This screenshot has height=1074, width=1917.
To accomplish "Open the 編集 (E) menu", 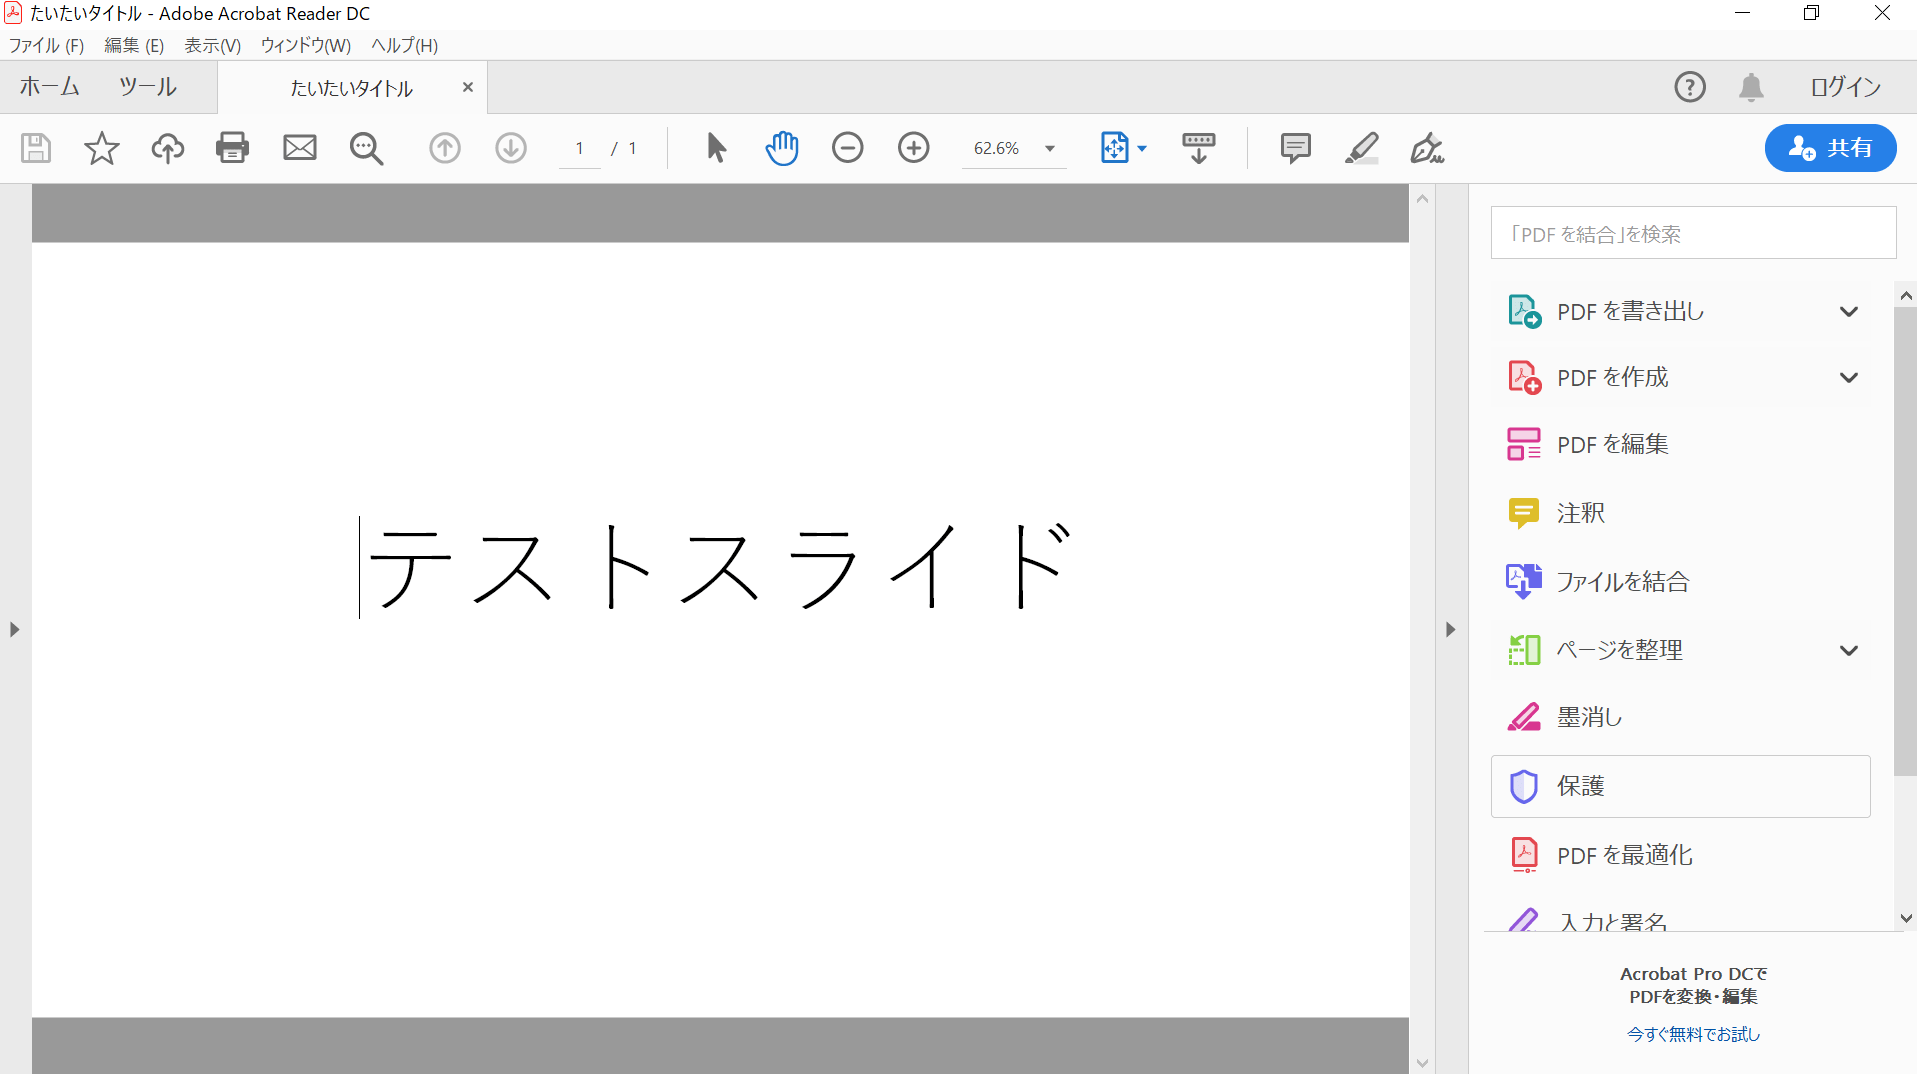I will pyautogui.click(x=134, y=45).
